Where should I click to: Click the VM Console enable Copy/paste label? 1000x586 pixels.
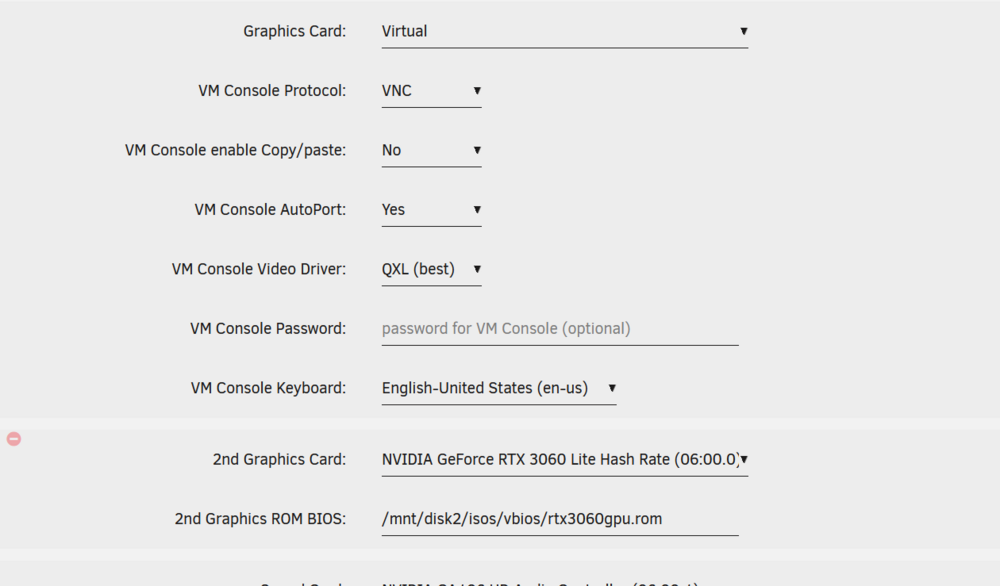click(x=235, y=150)
